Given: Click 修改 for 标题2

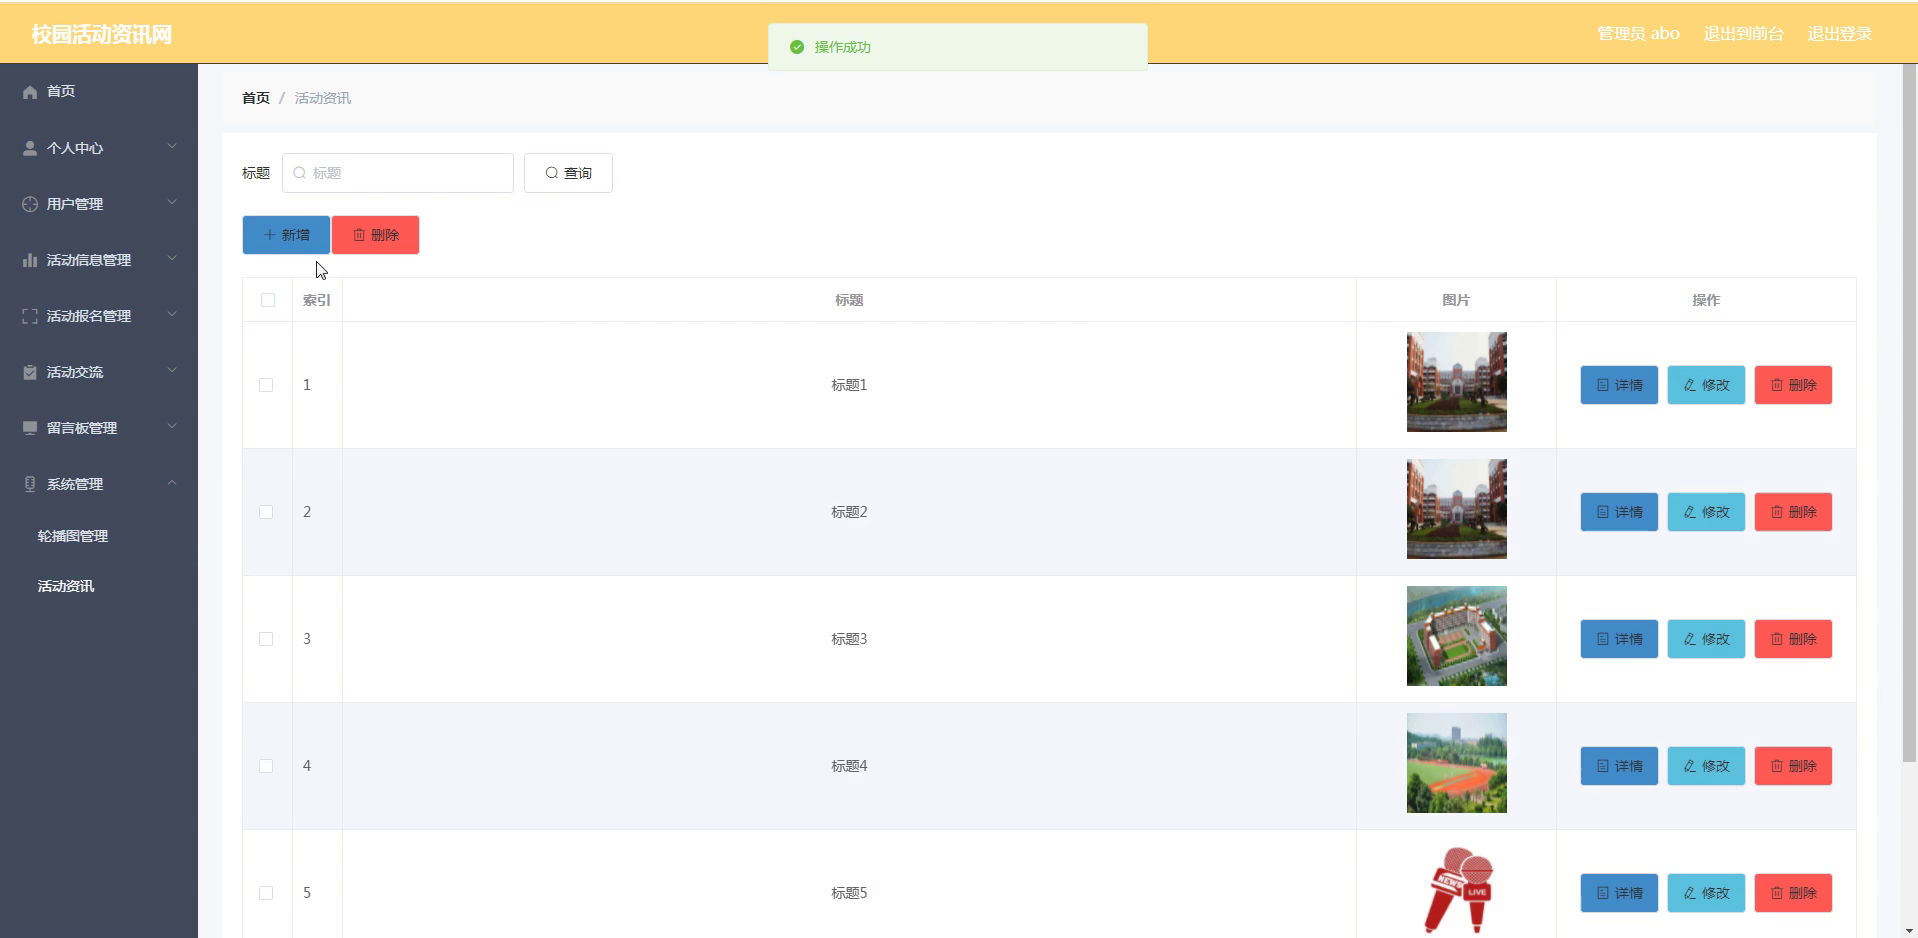Looking at the screenshot, I should (1706, 512).
